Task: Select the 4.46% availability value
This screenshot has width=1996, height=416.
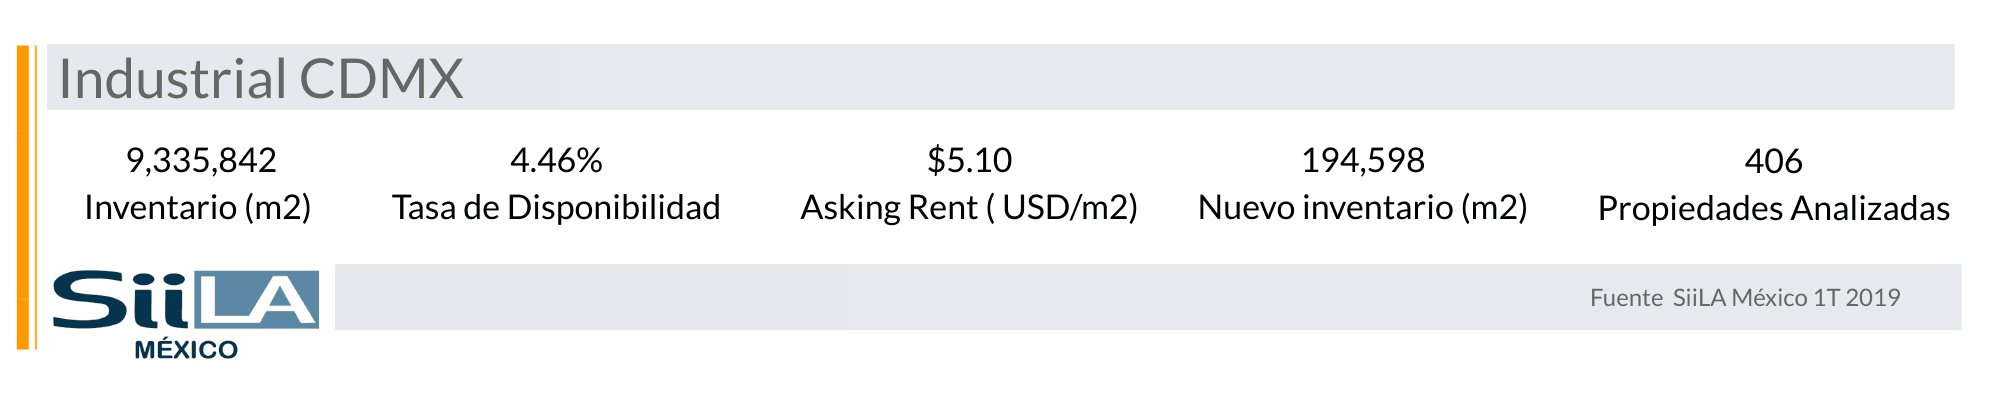Action: click(x=556, y=160)
